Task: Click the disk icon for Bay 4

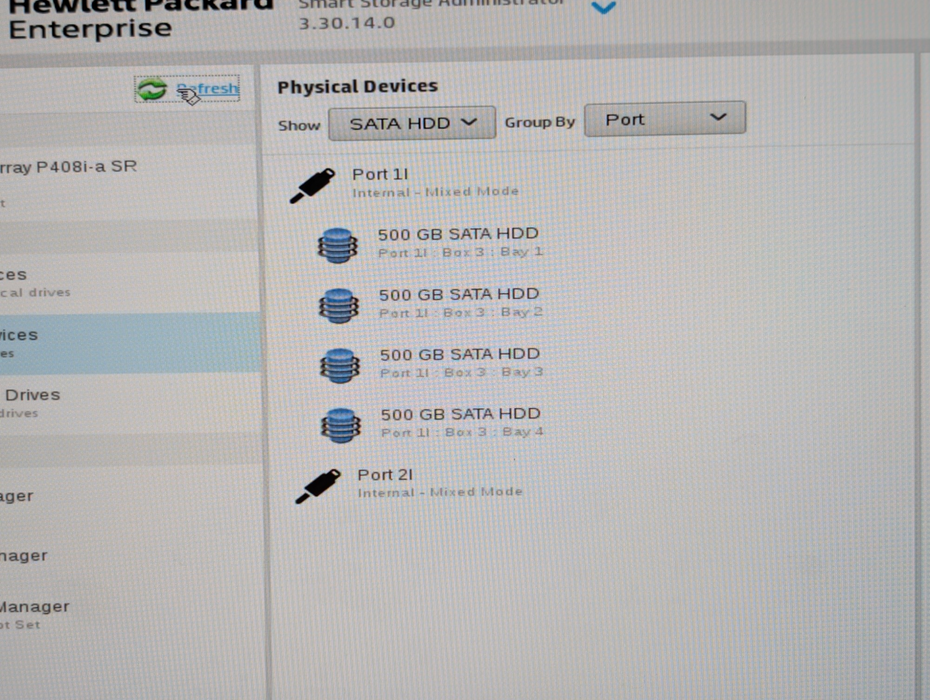Action: tap(340, 425)
